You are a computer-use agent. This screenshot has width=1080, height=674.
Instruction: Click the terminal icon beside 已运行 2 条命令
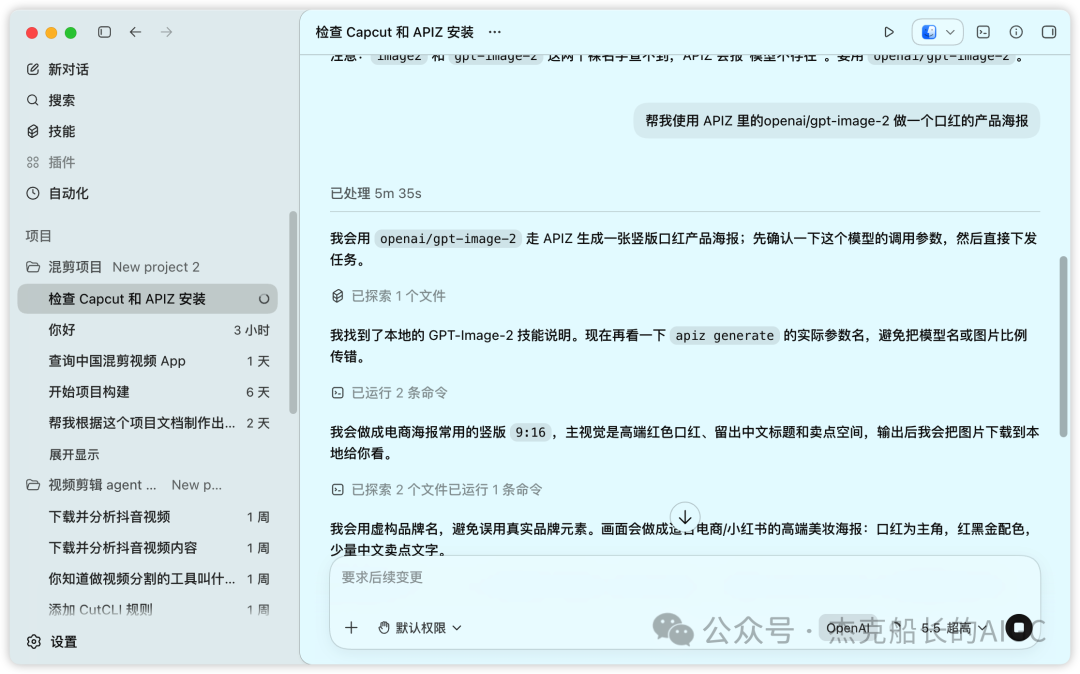(x=338, y=393)
